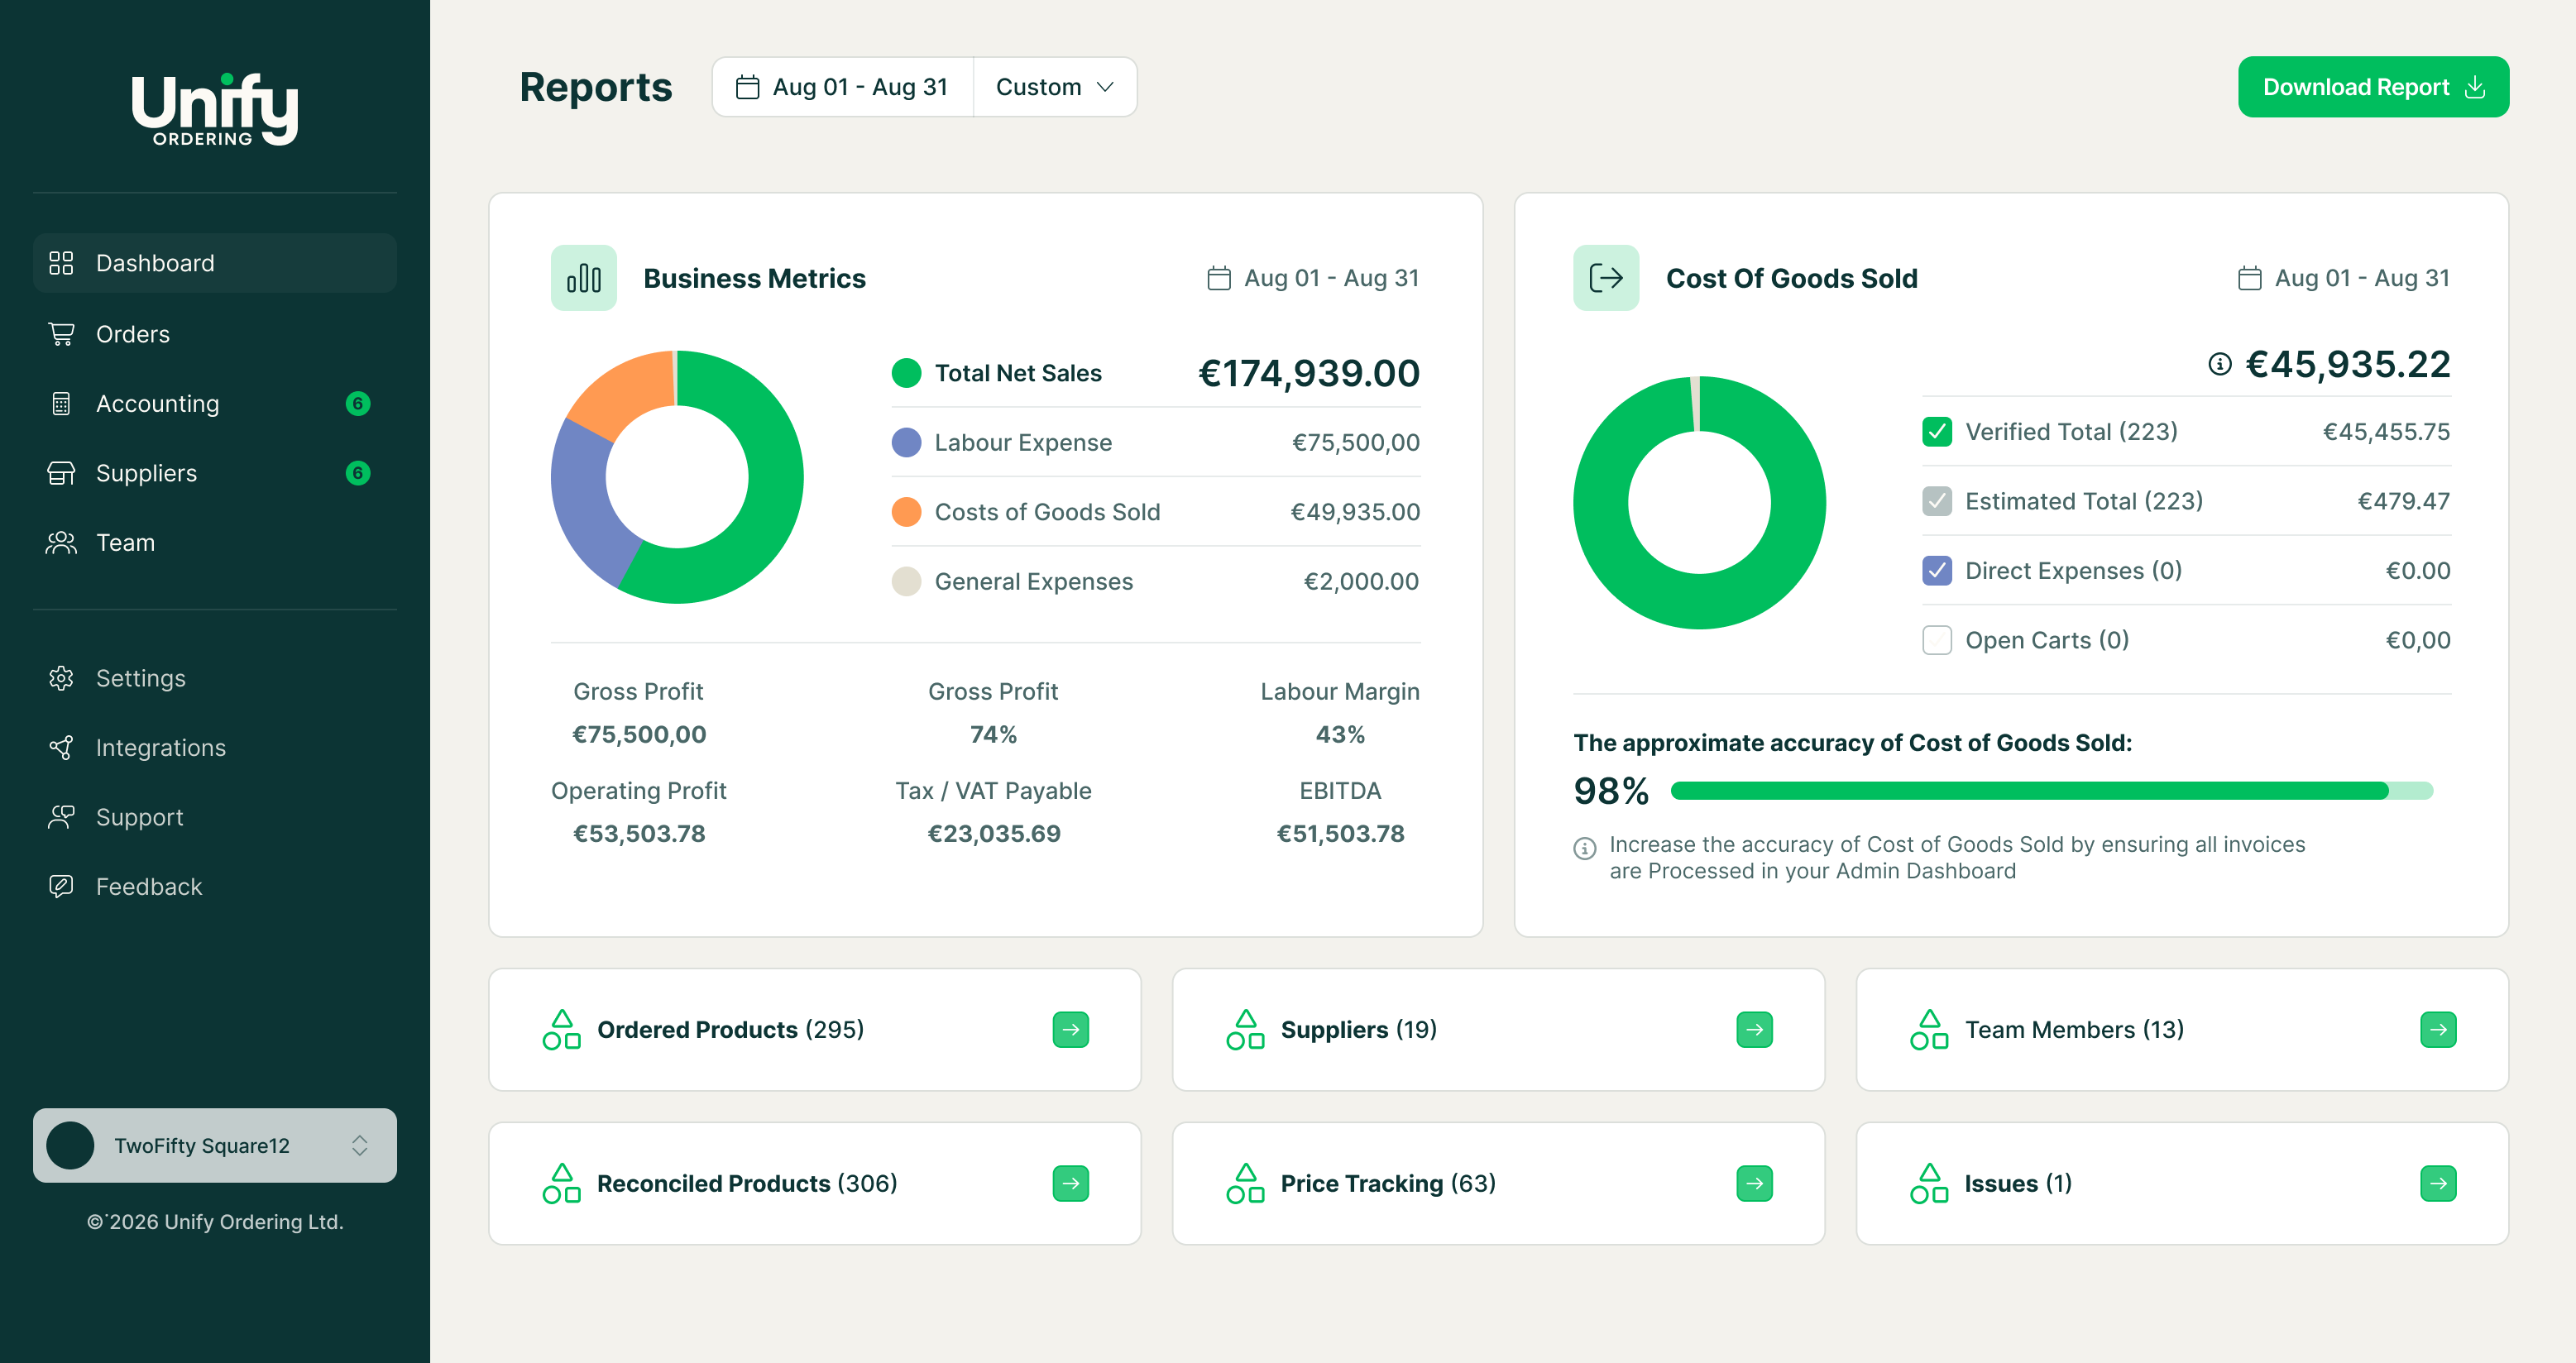This screenshot has width=2576, height=1363.
Task: Go to Dashboard in sidebar
Action: (215, 263)
